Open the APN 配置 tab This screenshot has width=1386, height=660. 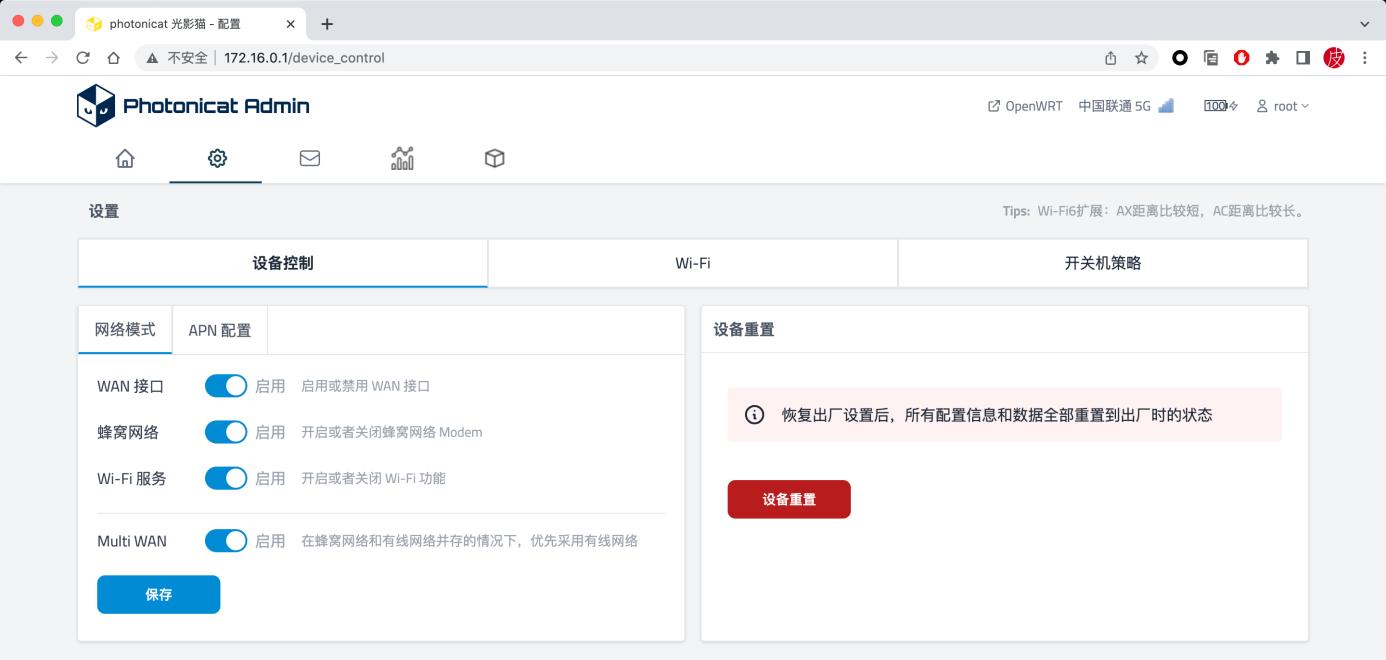(x=220, y=329)
